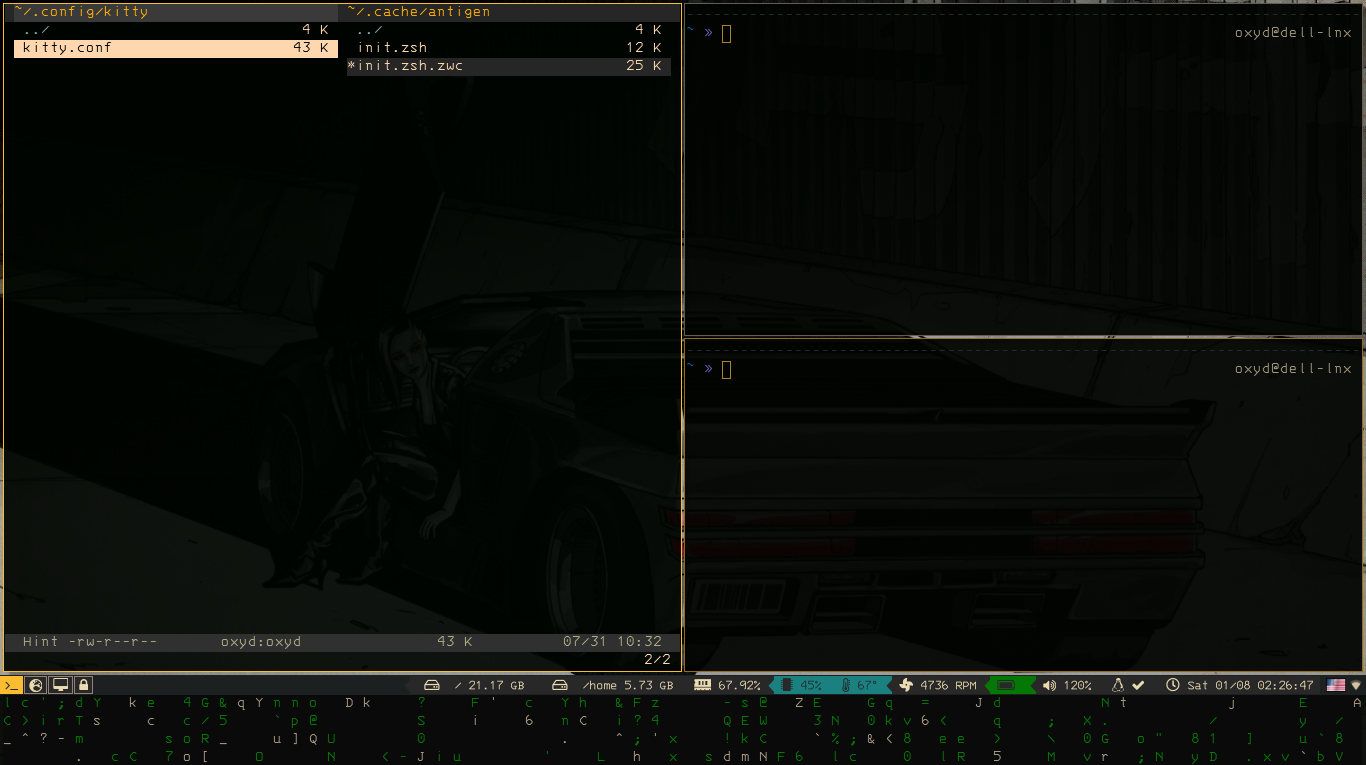Click the Sat 01/08 02:26:47 date
Screen dimensions: 1366x765
(1250, 685)
